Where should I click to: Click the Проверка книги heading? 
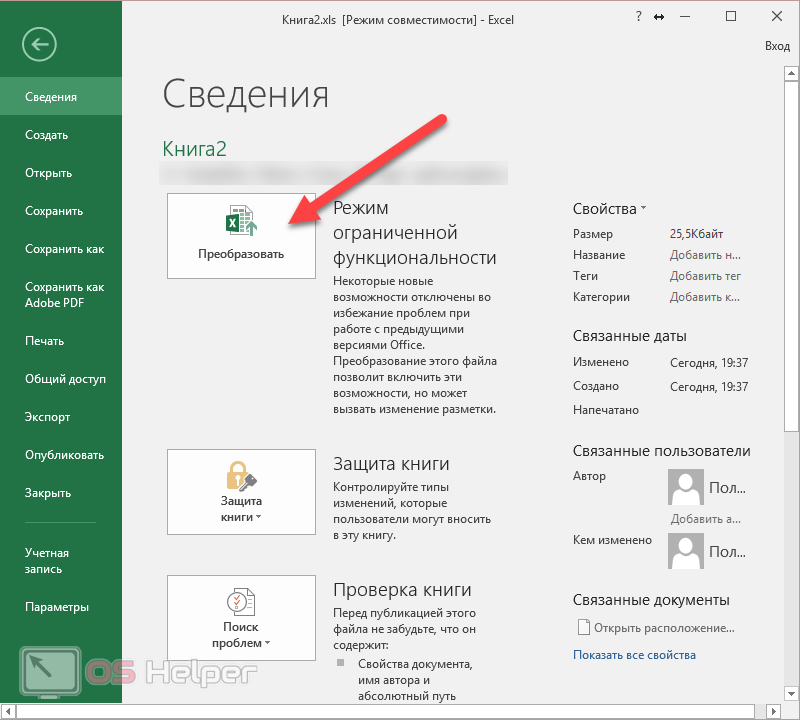point(402,589)
